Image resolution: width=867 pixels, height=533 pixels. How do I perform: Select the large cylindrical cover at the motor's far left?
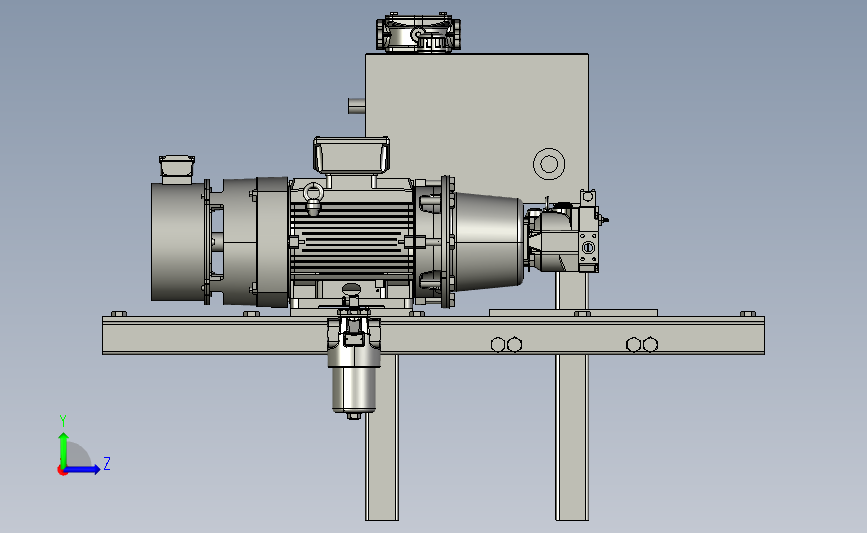tap(177, 242)
